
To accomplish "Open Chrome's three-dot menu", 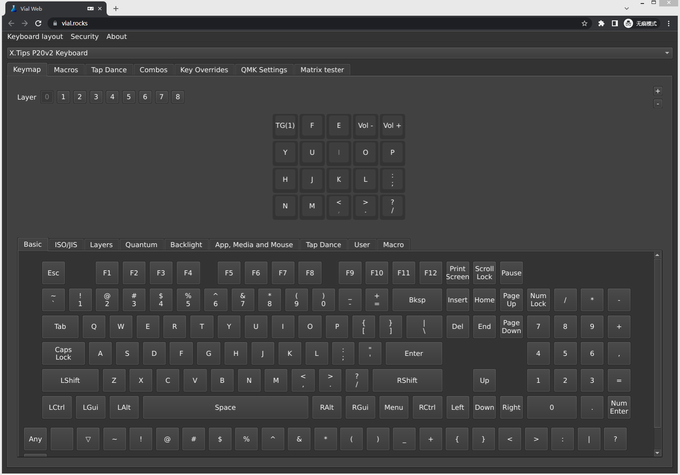I will [669, 23].
